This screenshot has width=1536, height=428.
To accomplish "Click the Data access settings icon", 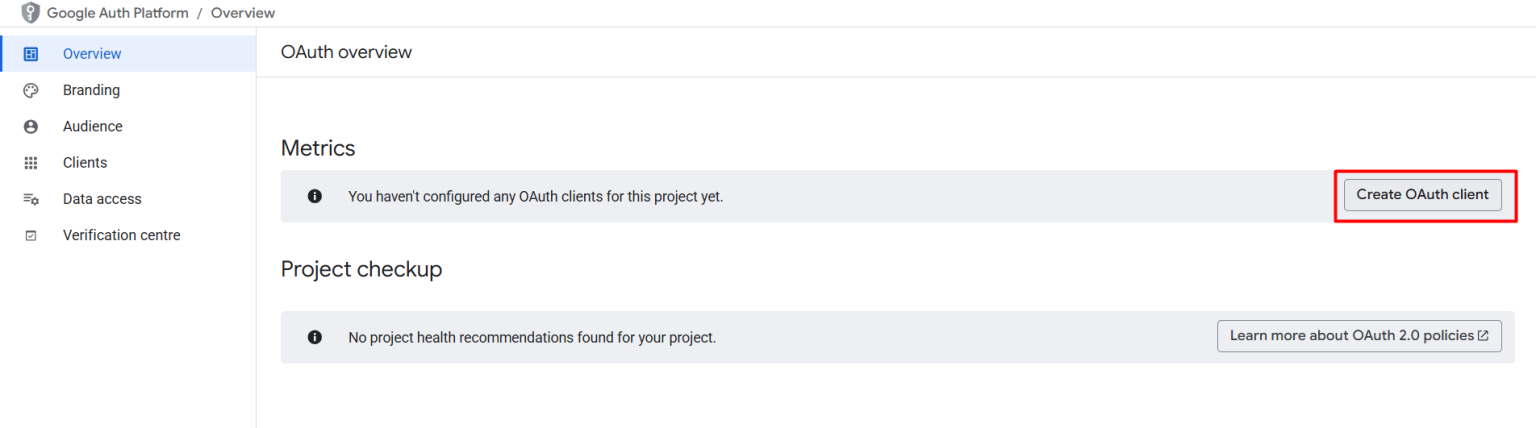I will click(x=31, y=199).
